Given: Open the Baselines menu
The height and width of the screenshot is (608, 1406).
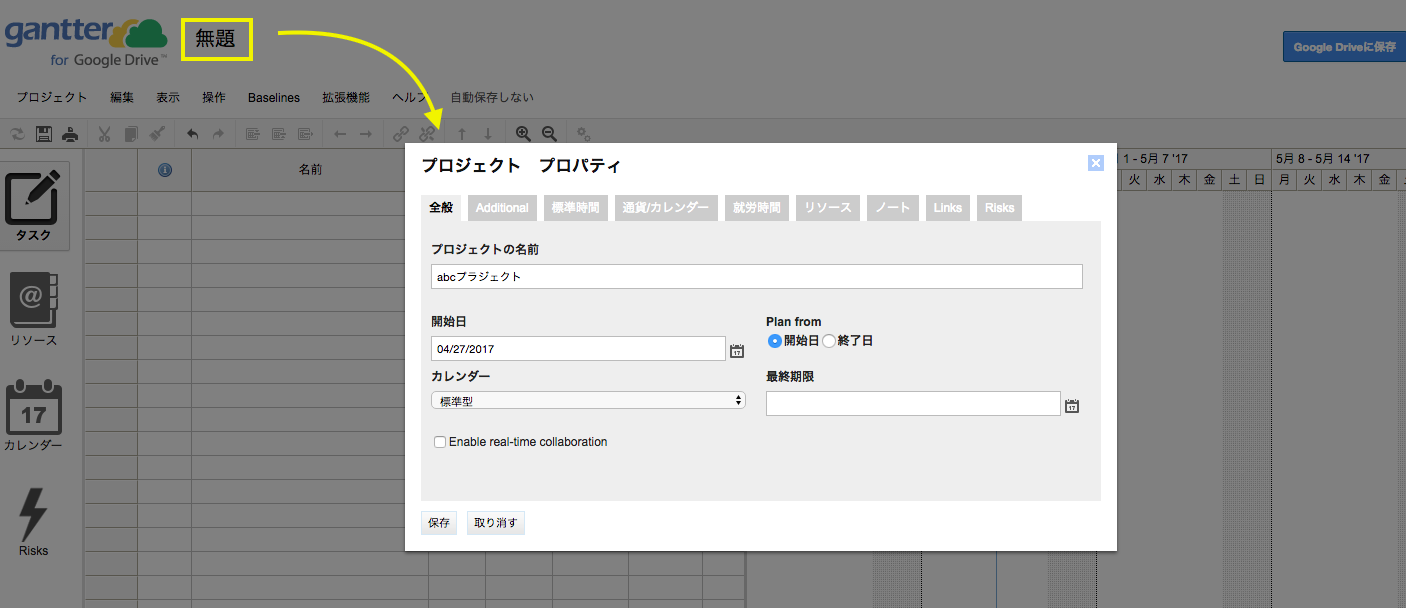Looking at the screenshot, I should [274, 98].
